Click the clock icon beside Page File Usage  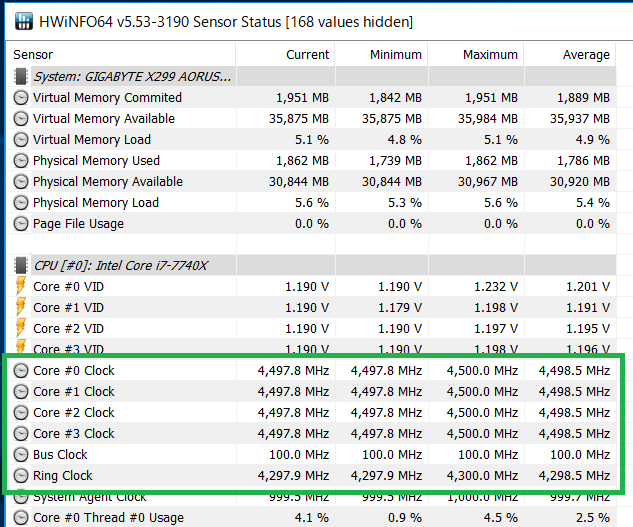(x=21, y=223)
